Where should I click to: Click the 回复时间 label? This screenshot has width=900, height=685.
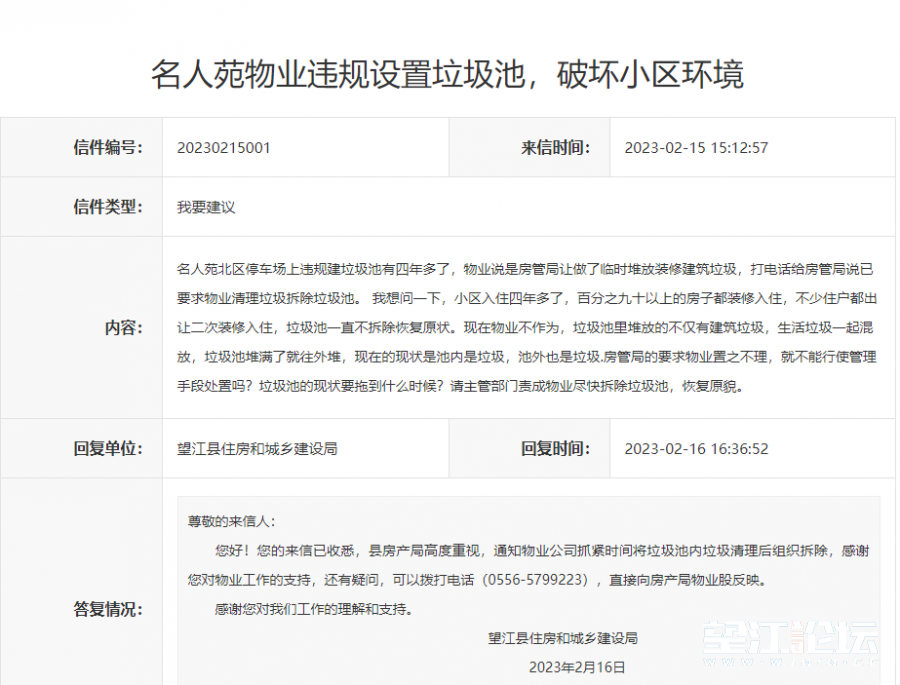[555, 449]
